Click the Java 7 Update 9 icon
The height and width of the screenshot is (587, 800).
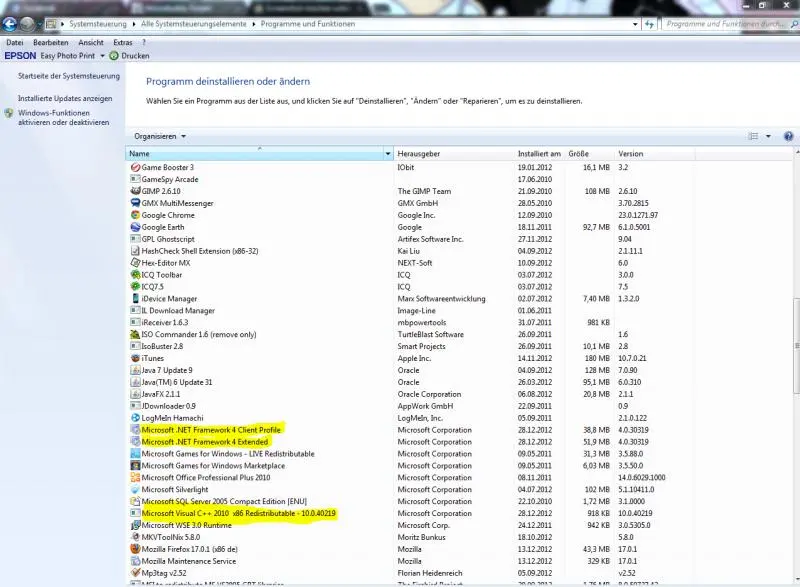(x=135, y=370)
